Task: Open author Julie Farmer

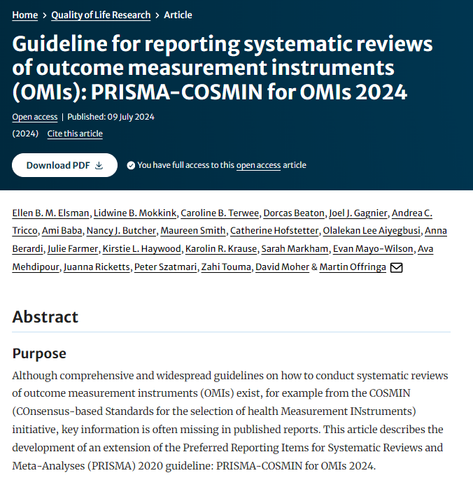Action: pos(73,249)
